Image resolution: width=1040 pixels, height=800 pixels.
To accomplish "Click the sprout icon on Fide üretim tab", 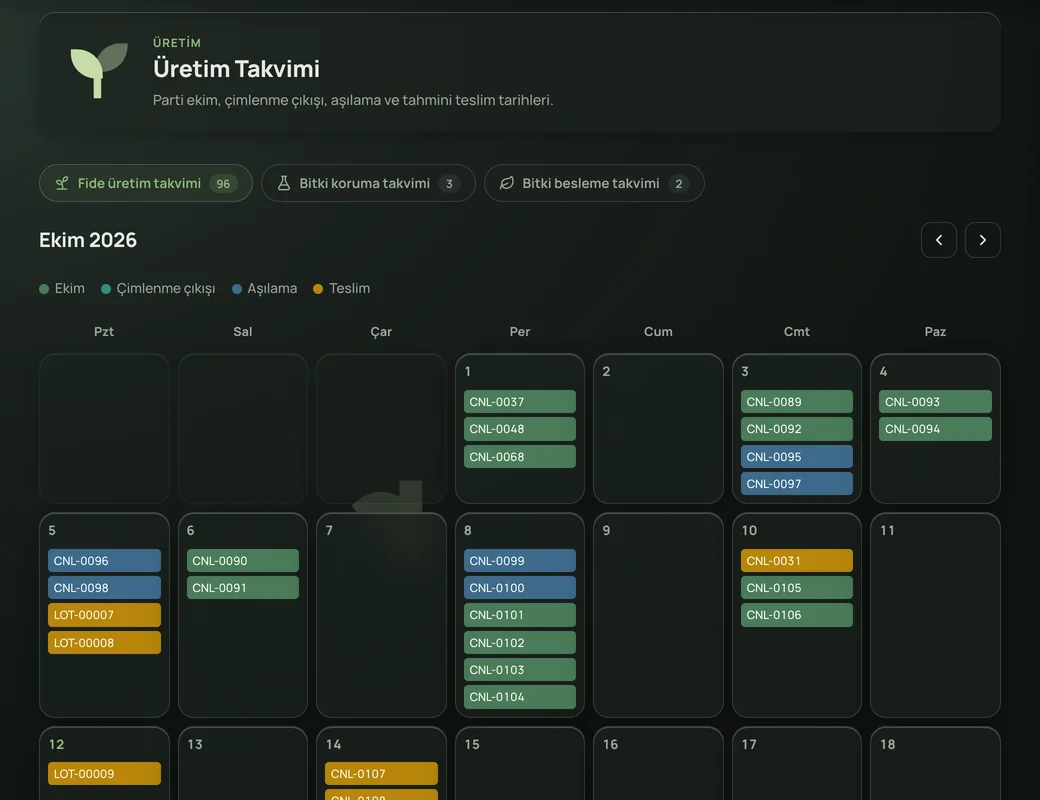I will (62, 183).
